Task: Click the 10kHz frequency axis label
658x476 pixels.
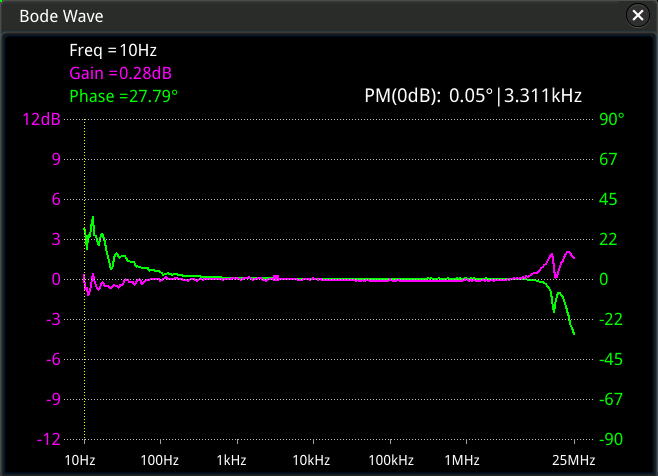Action: coord(311,460)
